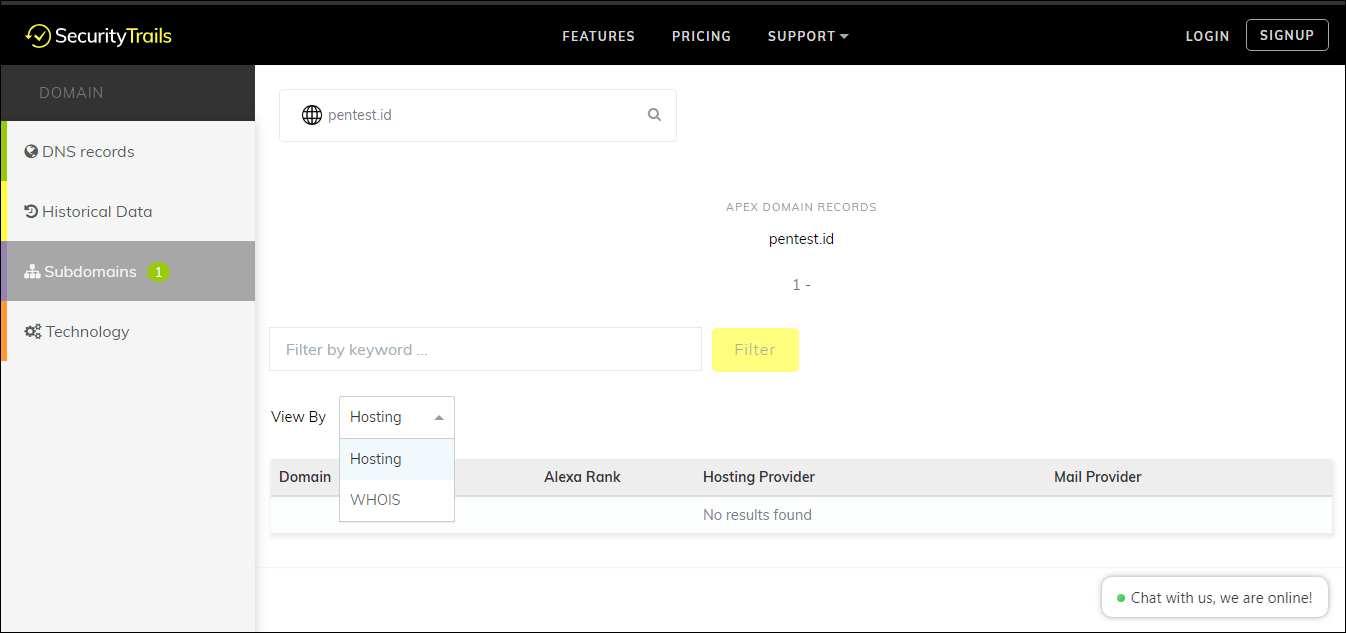This screenshot has width=1346, height=633.
Task: Click the Historical Data history icon
Action: (x=31, y=212)
